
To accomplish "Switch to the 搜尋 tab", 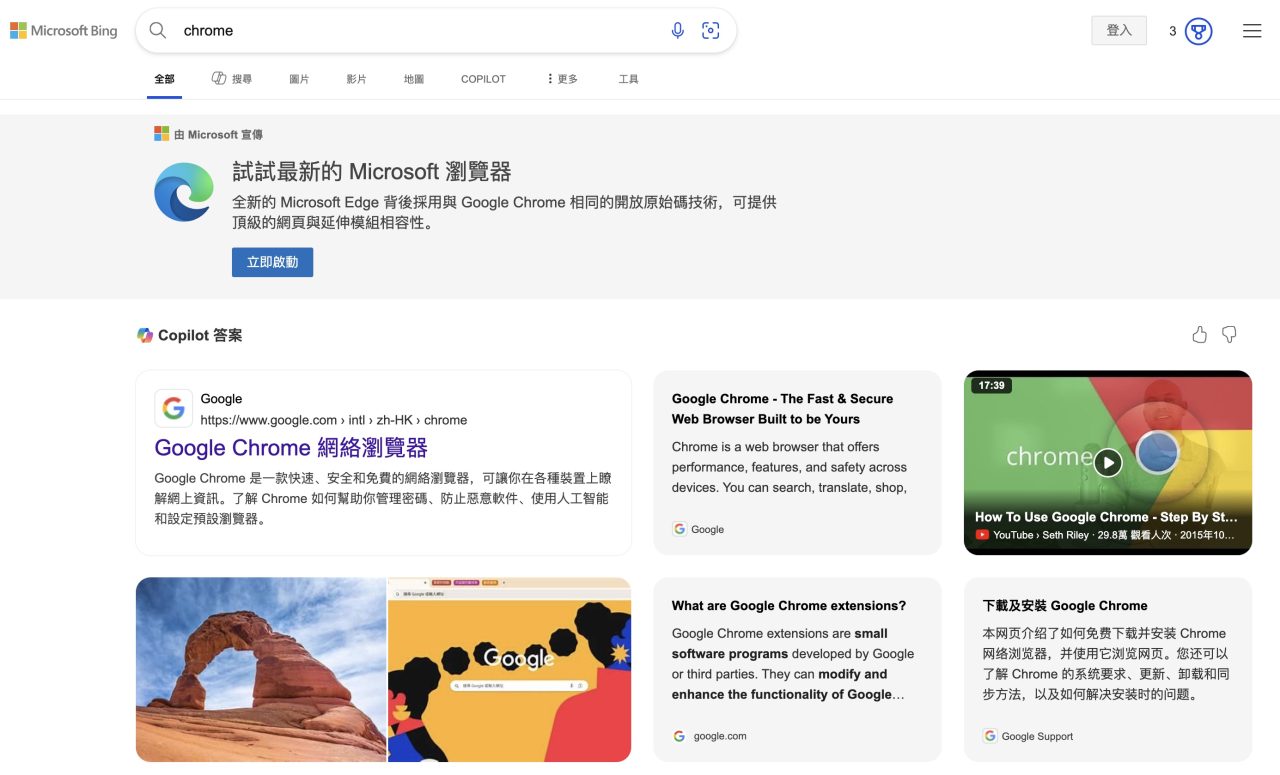I will point(232,79).
